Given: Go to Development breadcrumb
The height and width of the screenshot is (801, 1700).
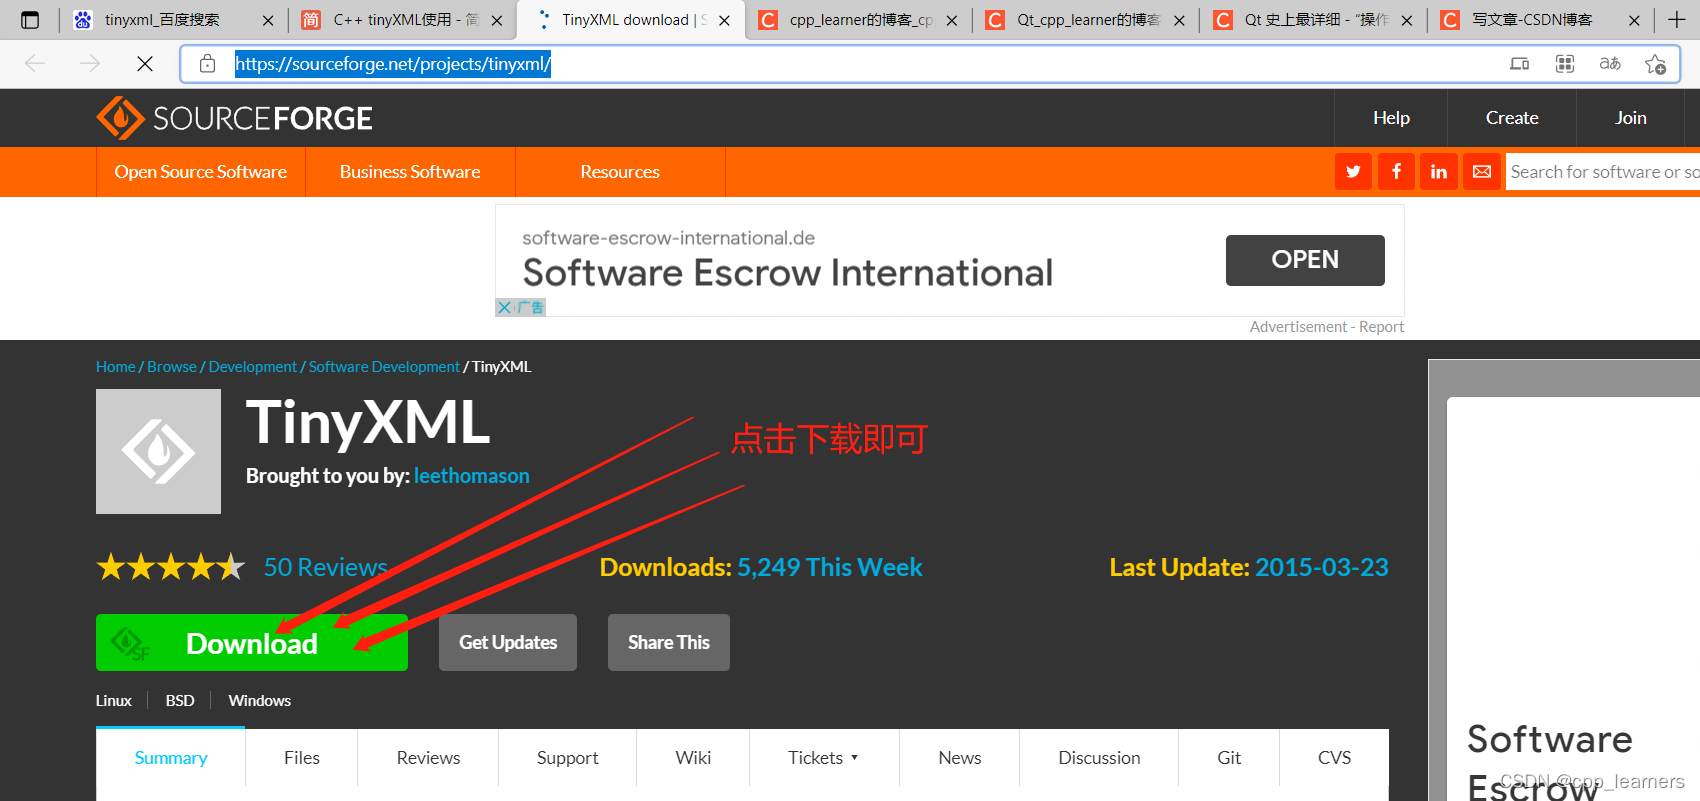Looking at the screenshot, I should 253,367.
